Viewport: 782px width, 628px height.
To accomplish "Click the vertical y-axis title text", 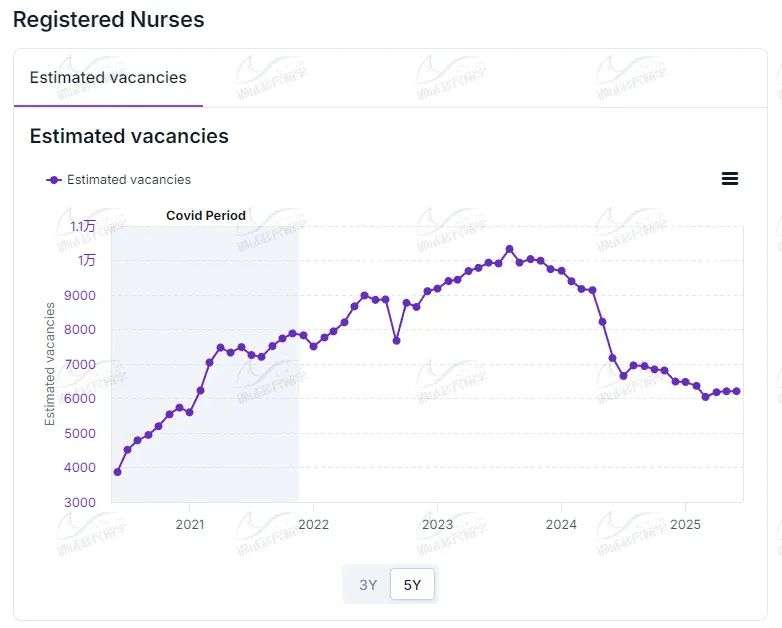I will [51, 363].
